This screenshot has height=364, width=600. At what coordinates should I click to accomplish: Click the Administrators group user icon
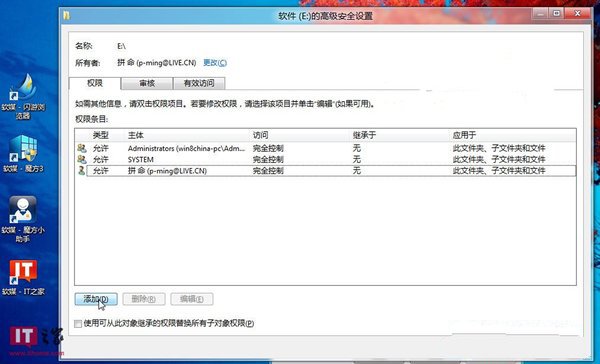click(82, 148)
